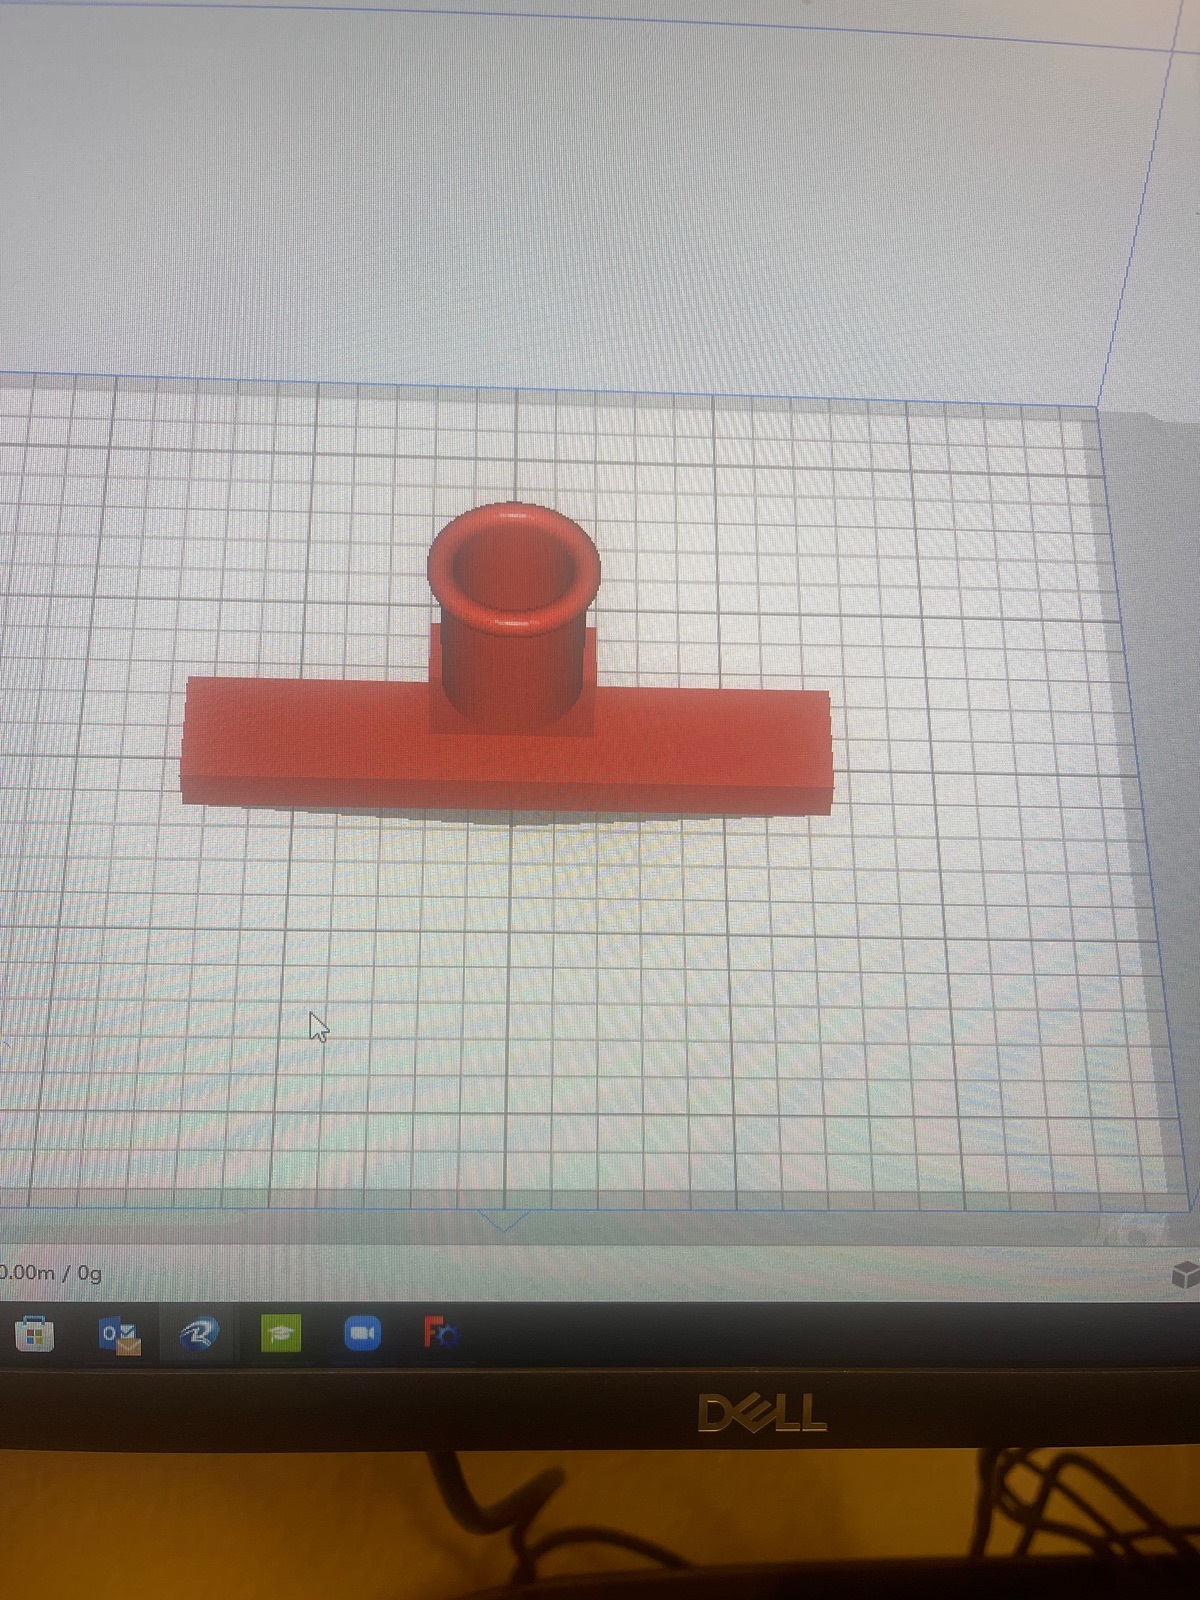Image resolution: width=1200 pixels, height=1600 pixels.
Task: Click the empty taskbar space right of icons
Action: [800, 1335]
